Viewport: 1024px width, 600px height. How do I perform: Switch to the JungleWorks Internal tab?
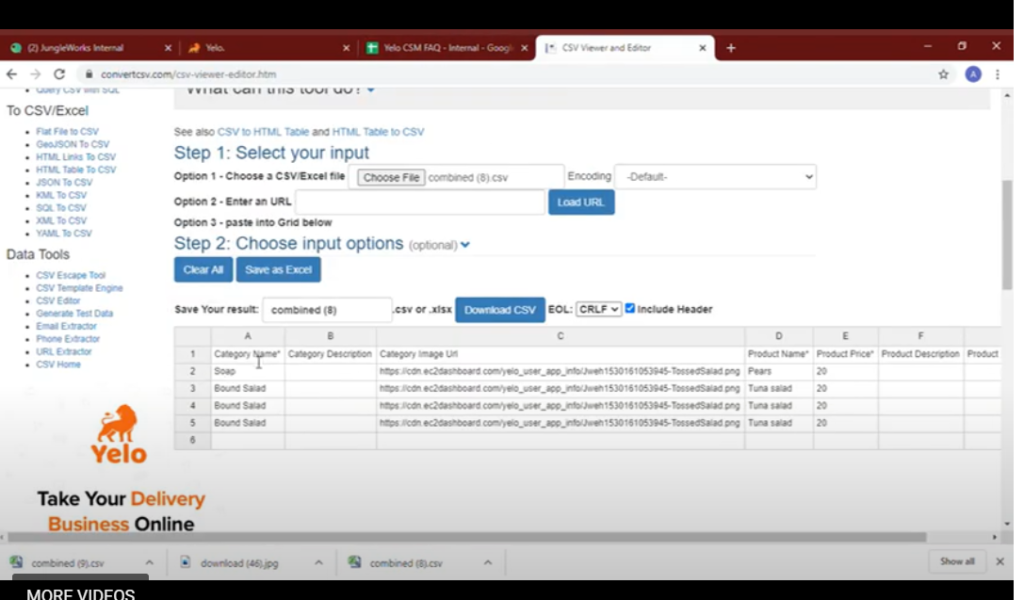coord(85,47)
